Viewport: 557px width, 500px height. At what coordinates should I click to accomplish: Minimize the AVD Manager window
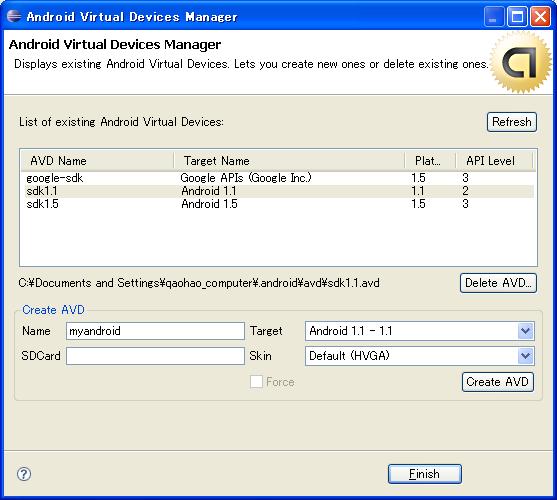click(493, 17)
